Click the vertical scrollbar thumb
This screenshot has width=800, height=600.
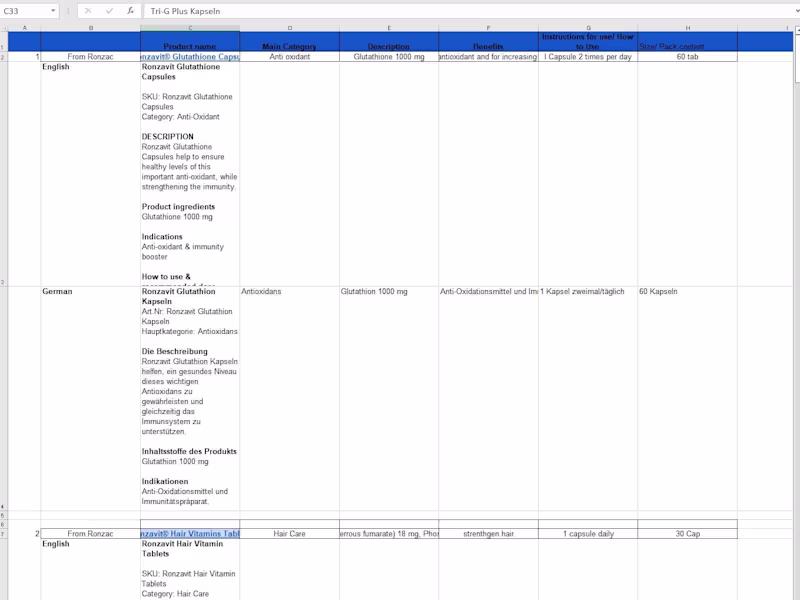(x=796, y=58)
